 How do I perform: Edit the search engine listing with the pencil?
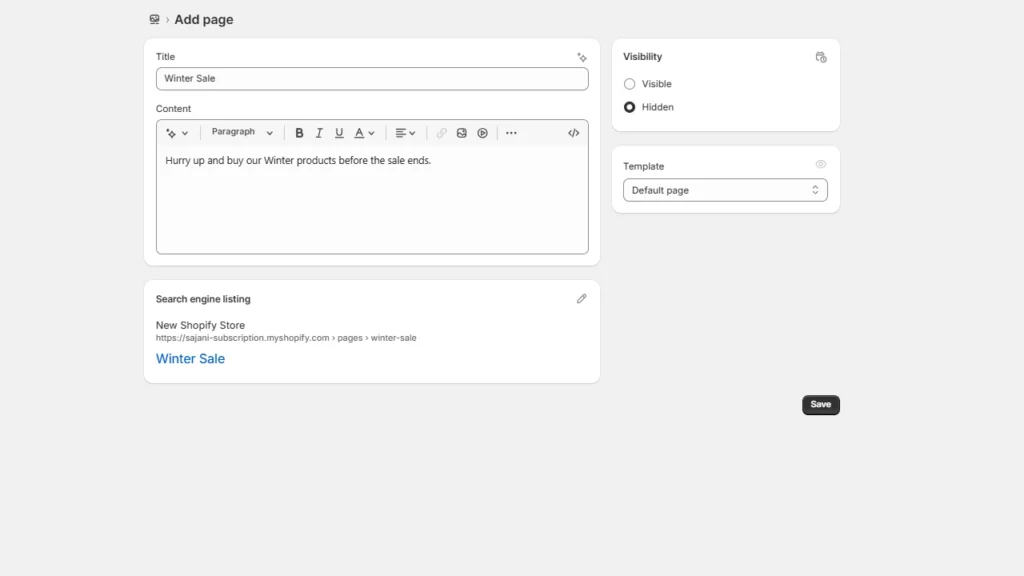coord(582,298)
